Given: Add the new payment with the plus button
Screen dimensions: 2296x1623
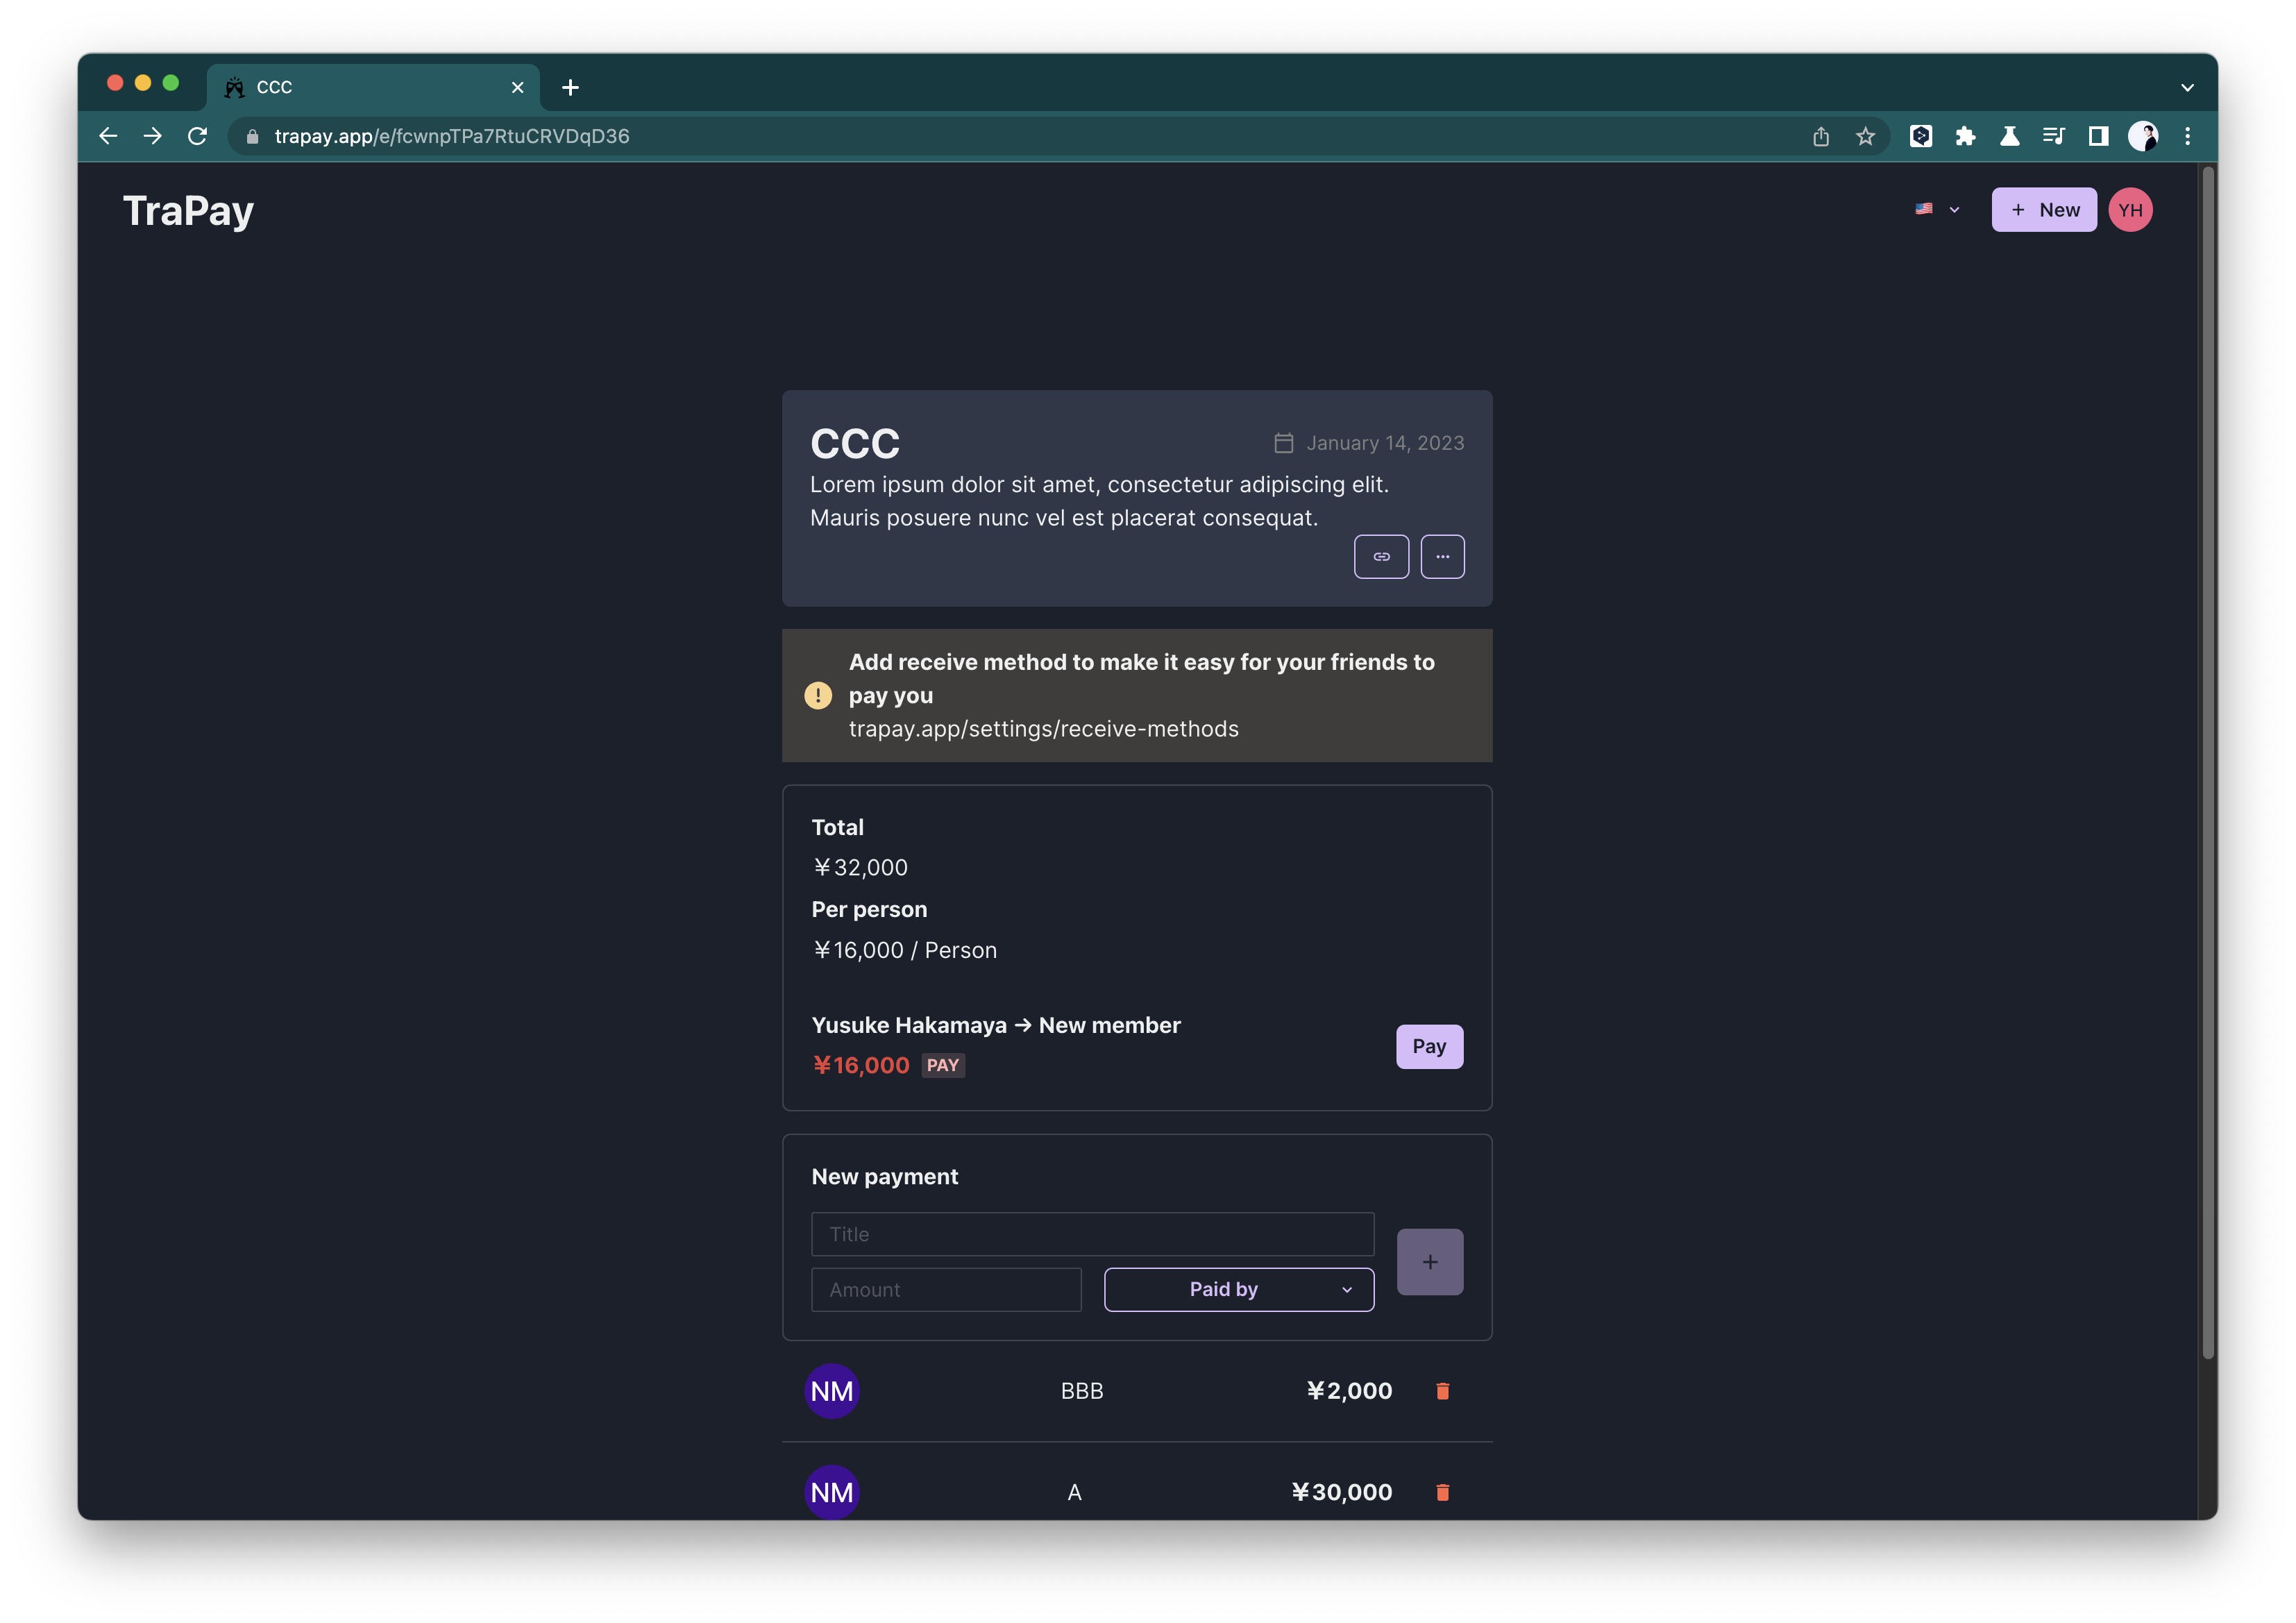Looking at the screenshot, I should [1430, 1262].
